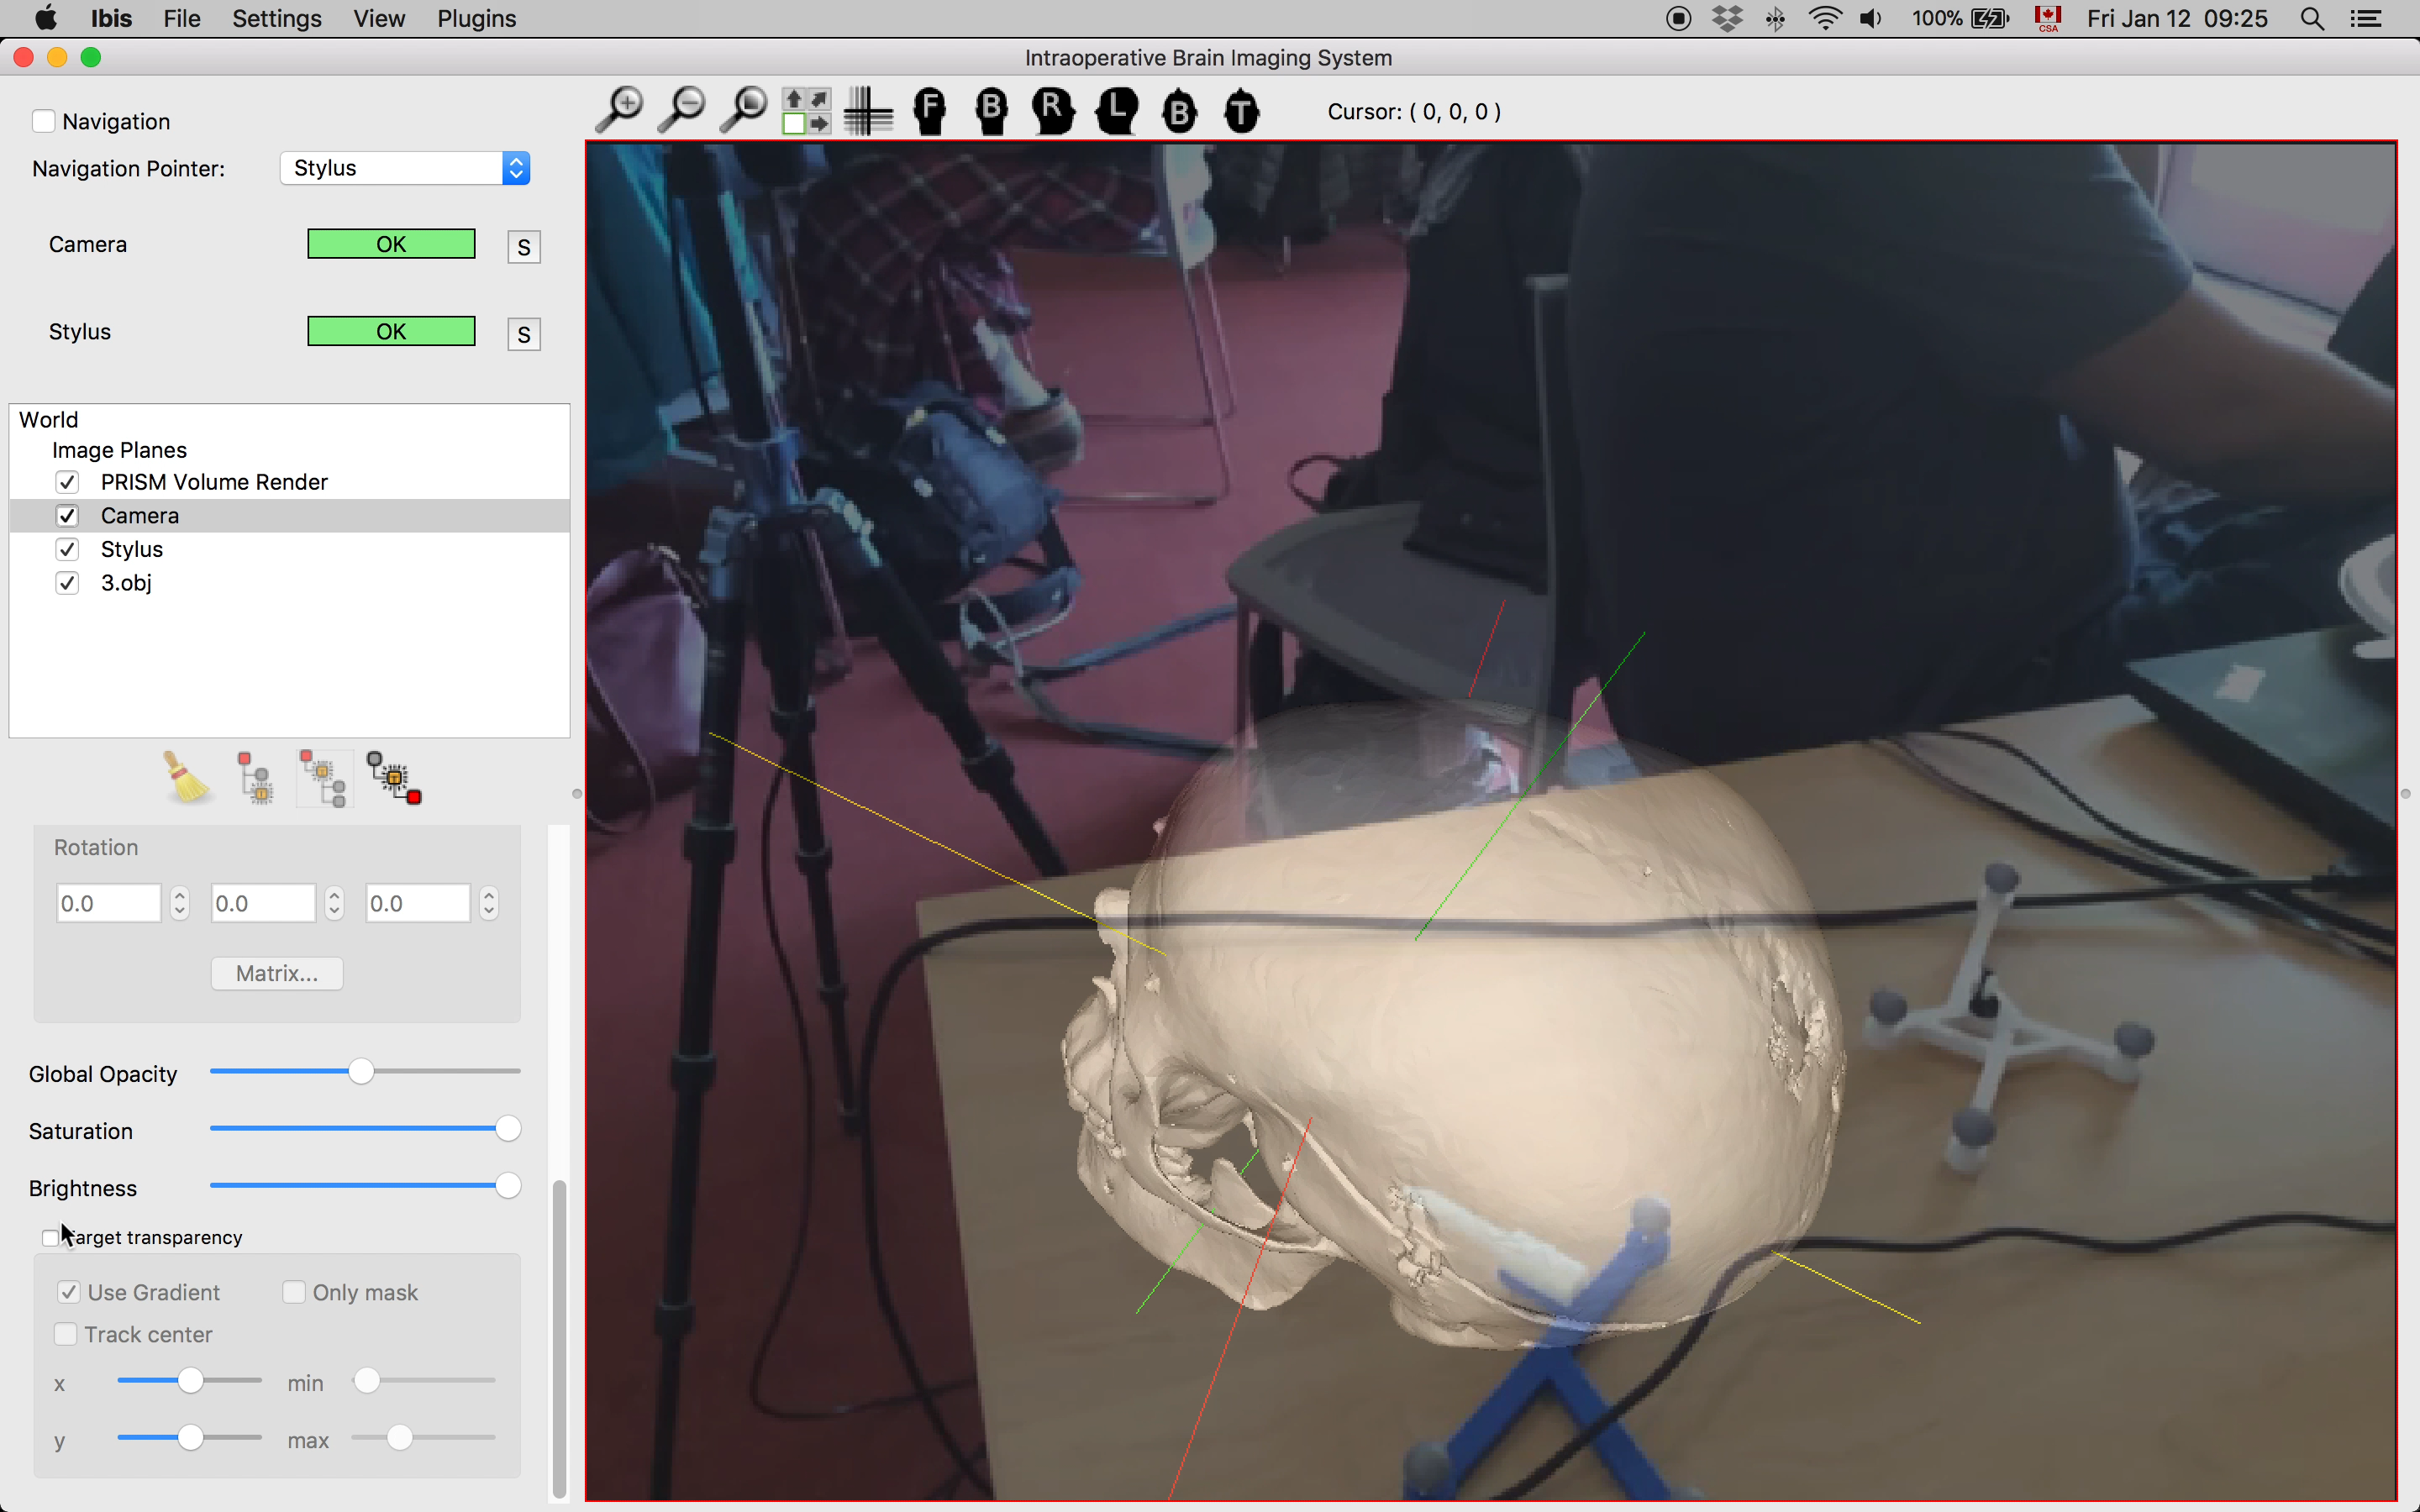Viewport: 2420px width, 1512px height.
Task: Click the Camera OK button
Action: tap(390, 244)
